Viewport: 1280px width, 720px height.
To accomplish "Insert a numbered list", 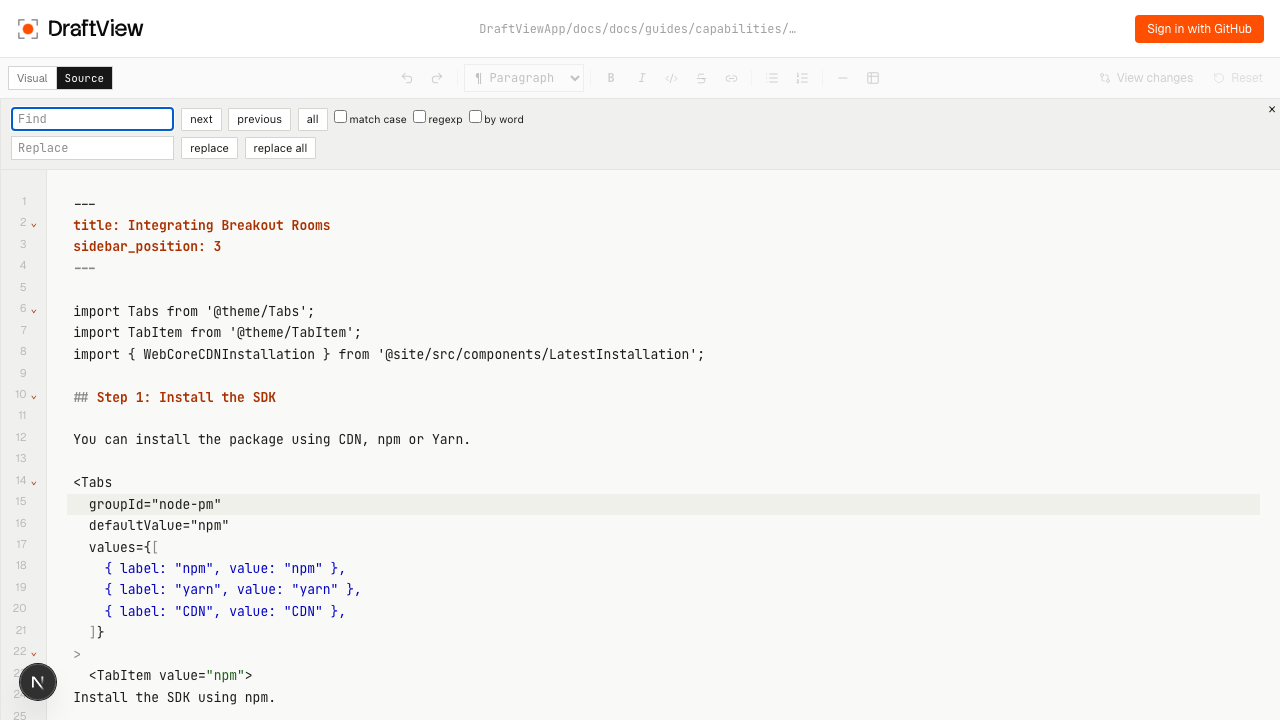I will 802,78.
